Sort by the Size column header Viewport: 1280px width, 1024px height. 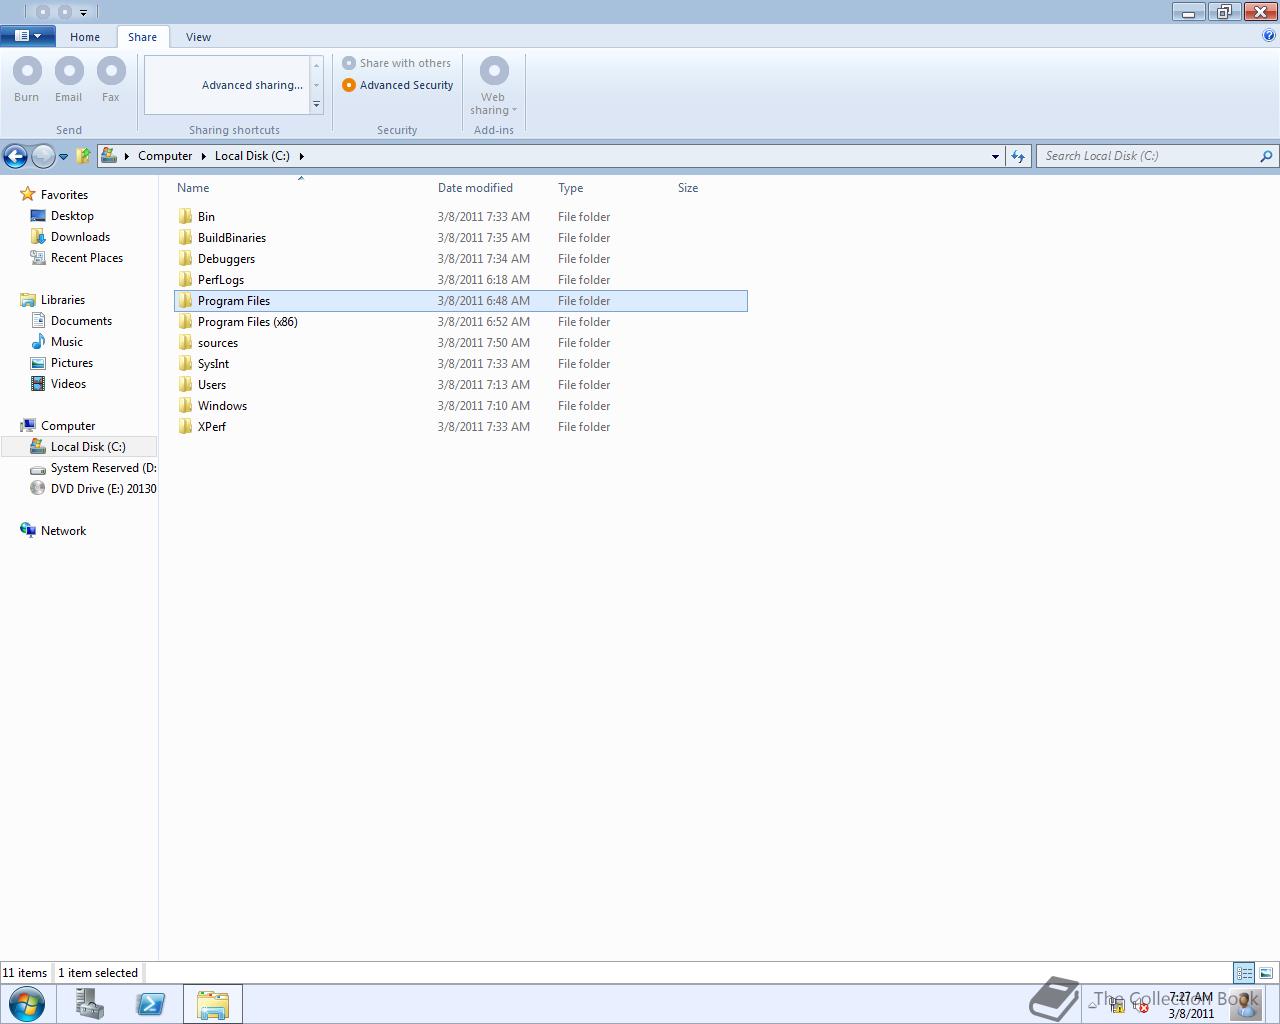[688, 188]
